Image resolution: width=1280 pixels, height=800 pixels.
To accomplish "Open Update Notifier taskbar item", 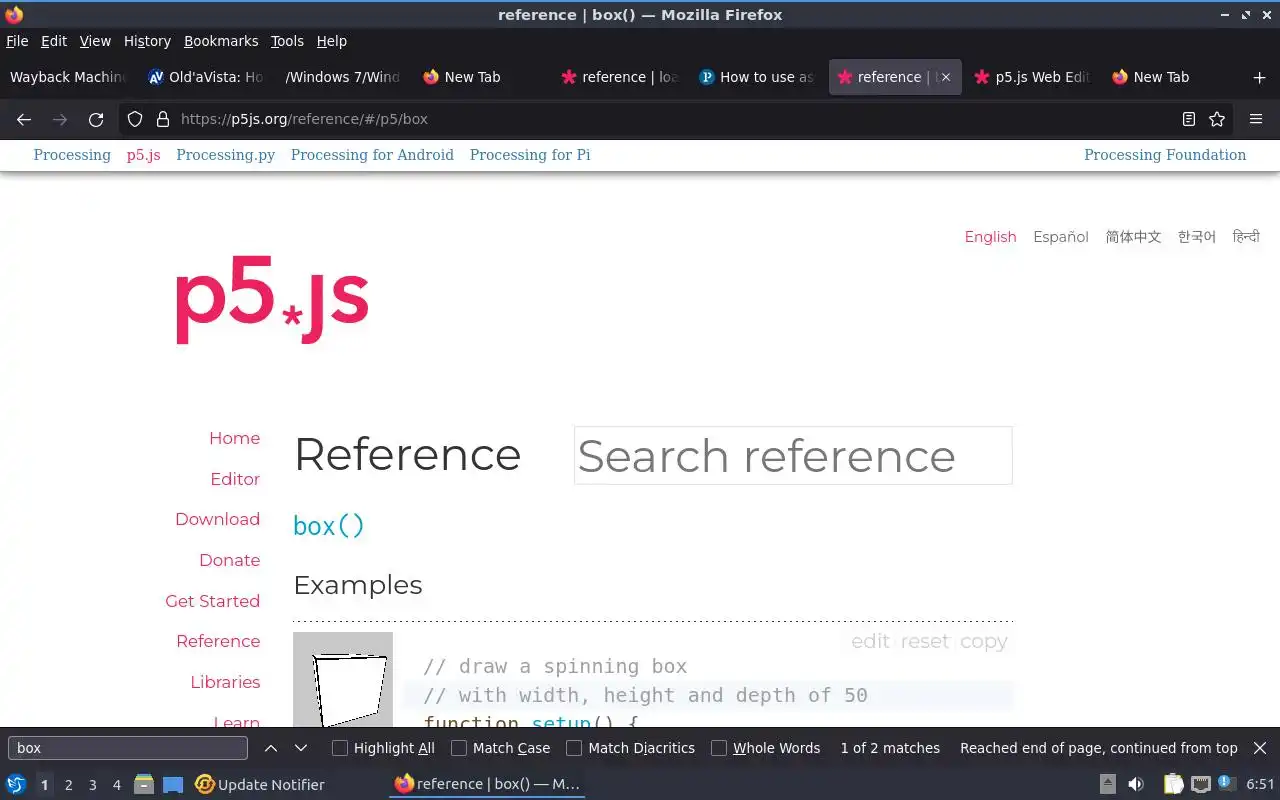I will tap(260, 784).
